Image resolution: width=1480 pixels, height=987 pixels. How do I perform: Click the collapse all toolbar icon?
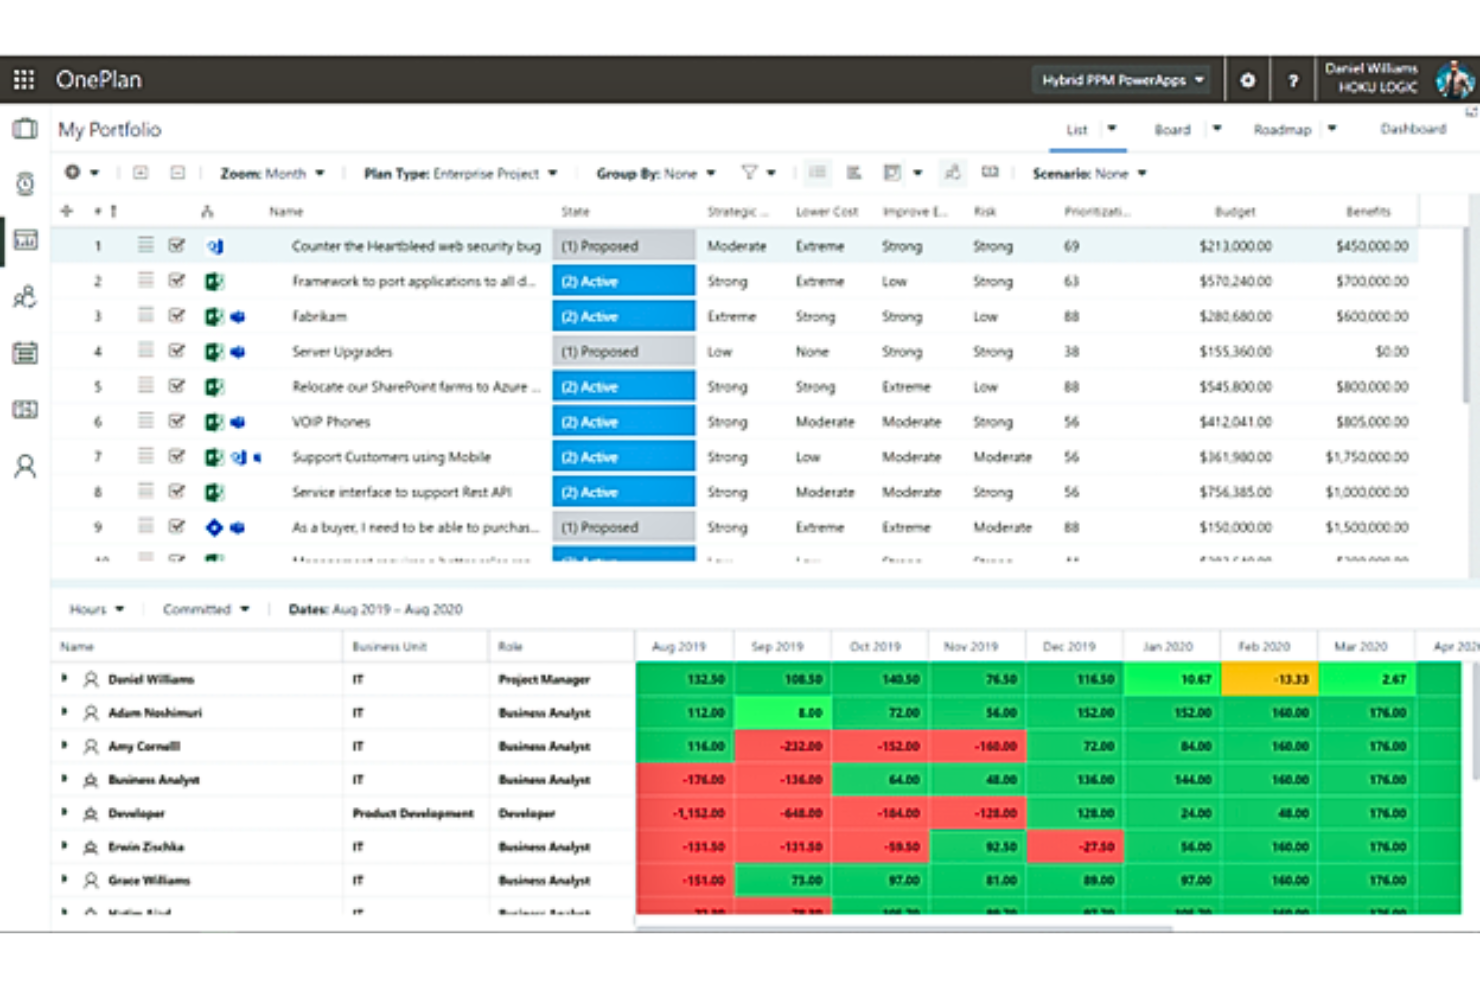coord(177,173)
